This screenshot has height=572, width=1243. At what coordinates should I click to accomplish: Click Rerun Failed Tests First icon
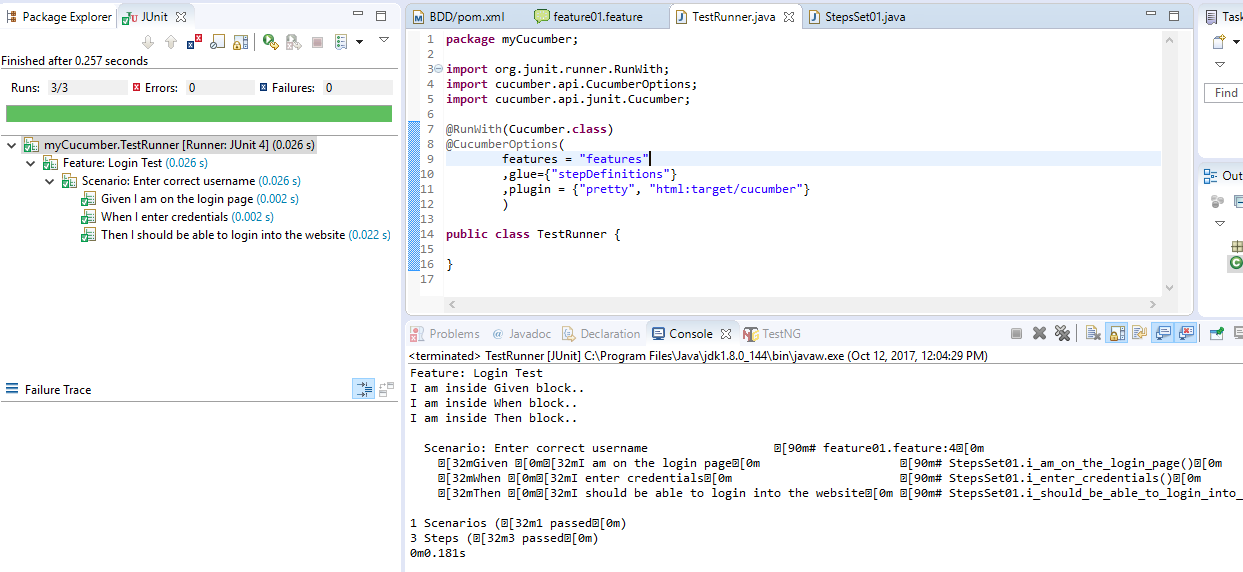pyautogui.click(x=294, y=42)
